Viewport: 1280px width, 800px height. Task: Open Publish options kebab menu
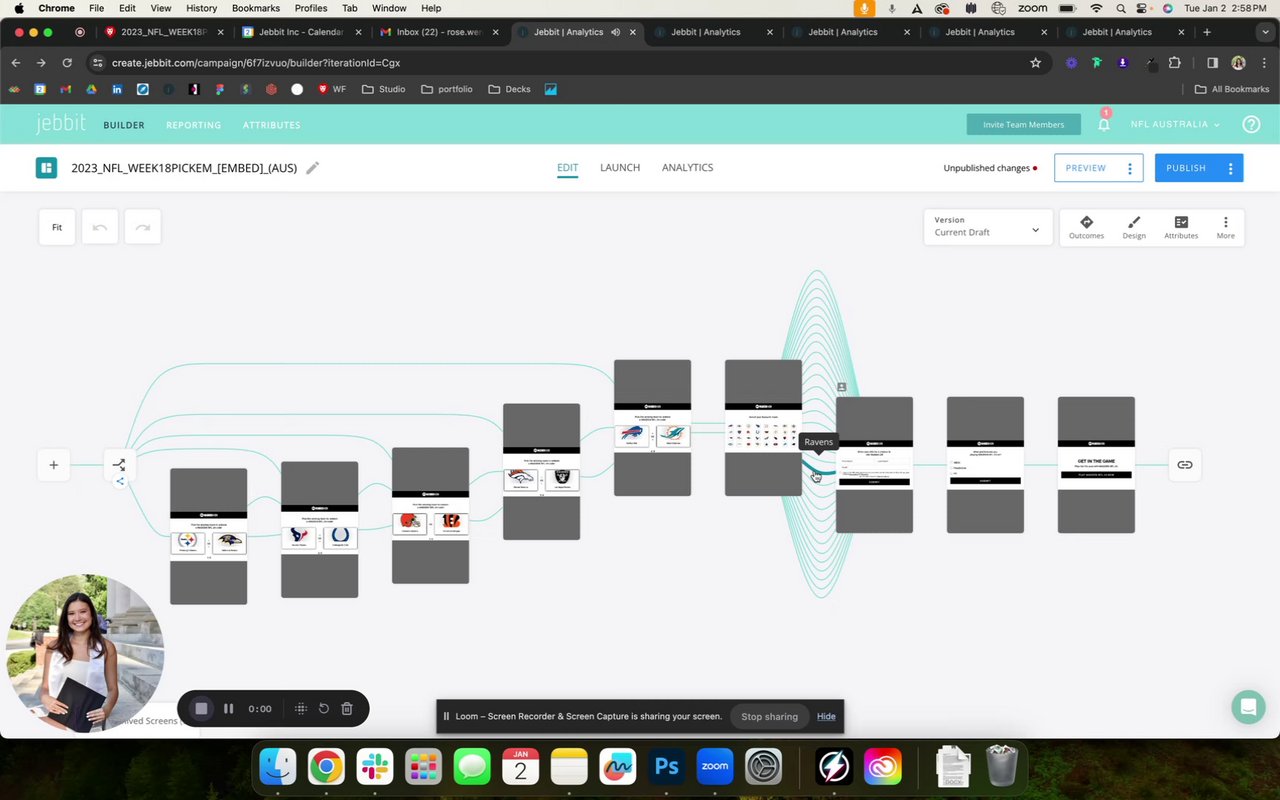pos(1230,168)
